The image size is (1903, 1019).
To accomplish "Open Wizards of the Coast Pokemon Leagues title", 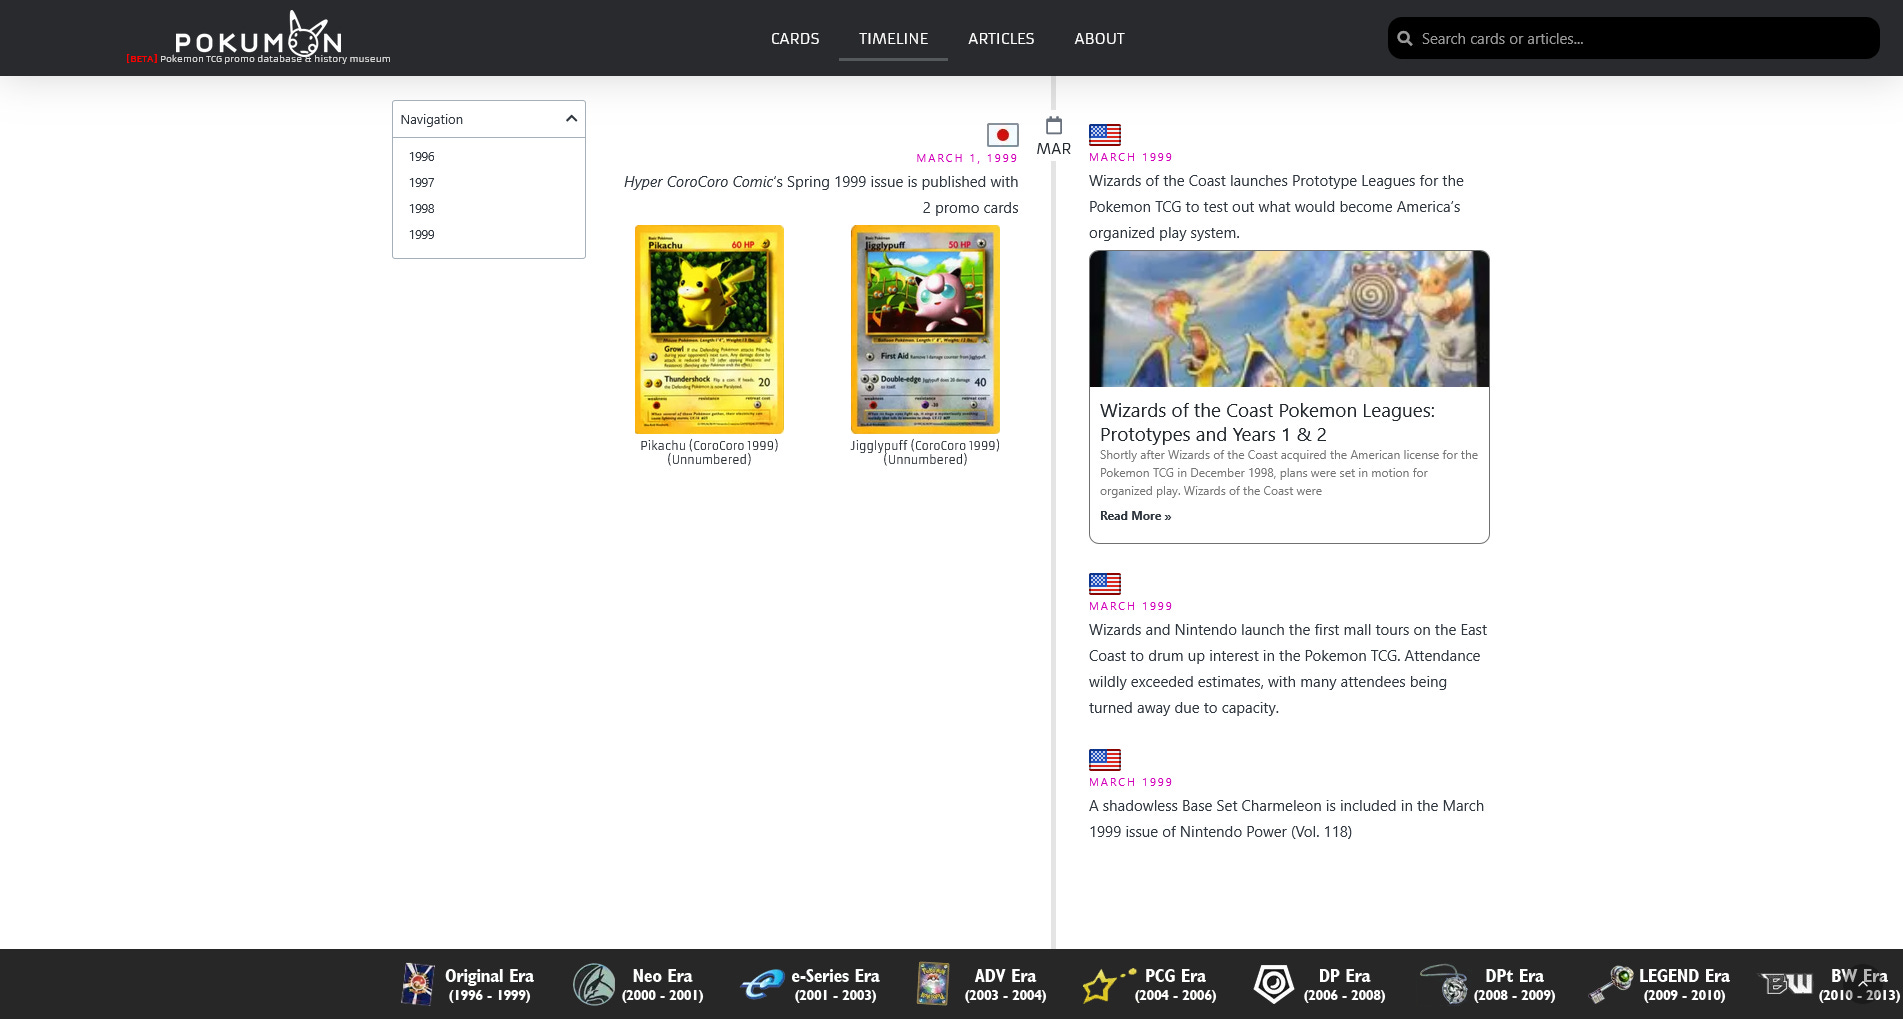I will click(x=1267, y=422).
